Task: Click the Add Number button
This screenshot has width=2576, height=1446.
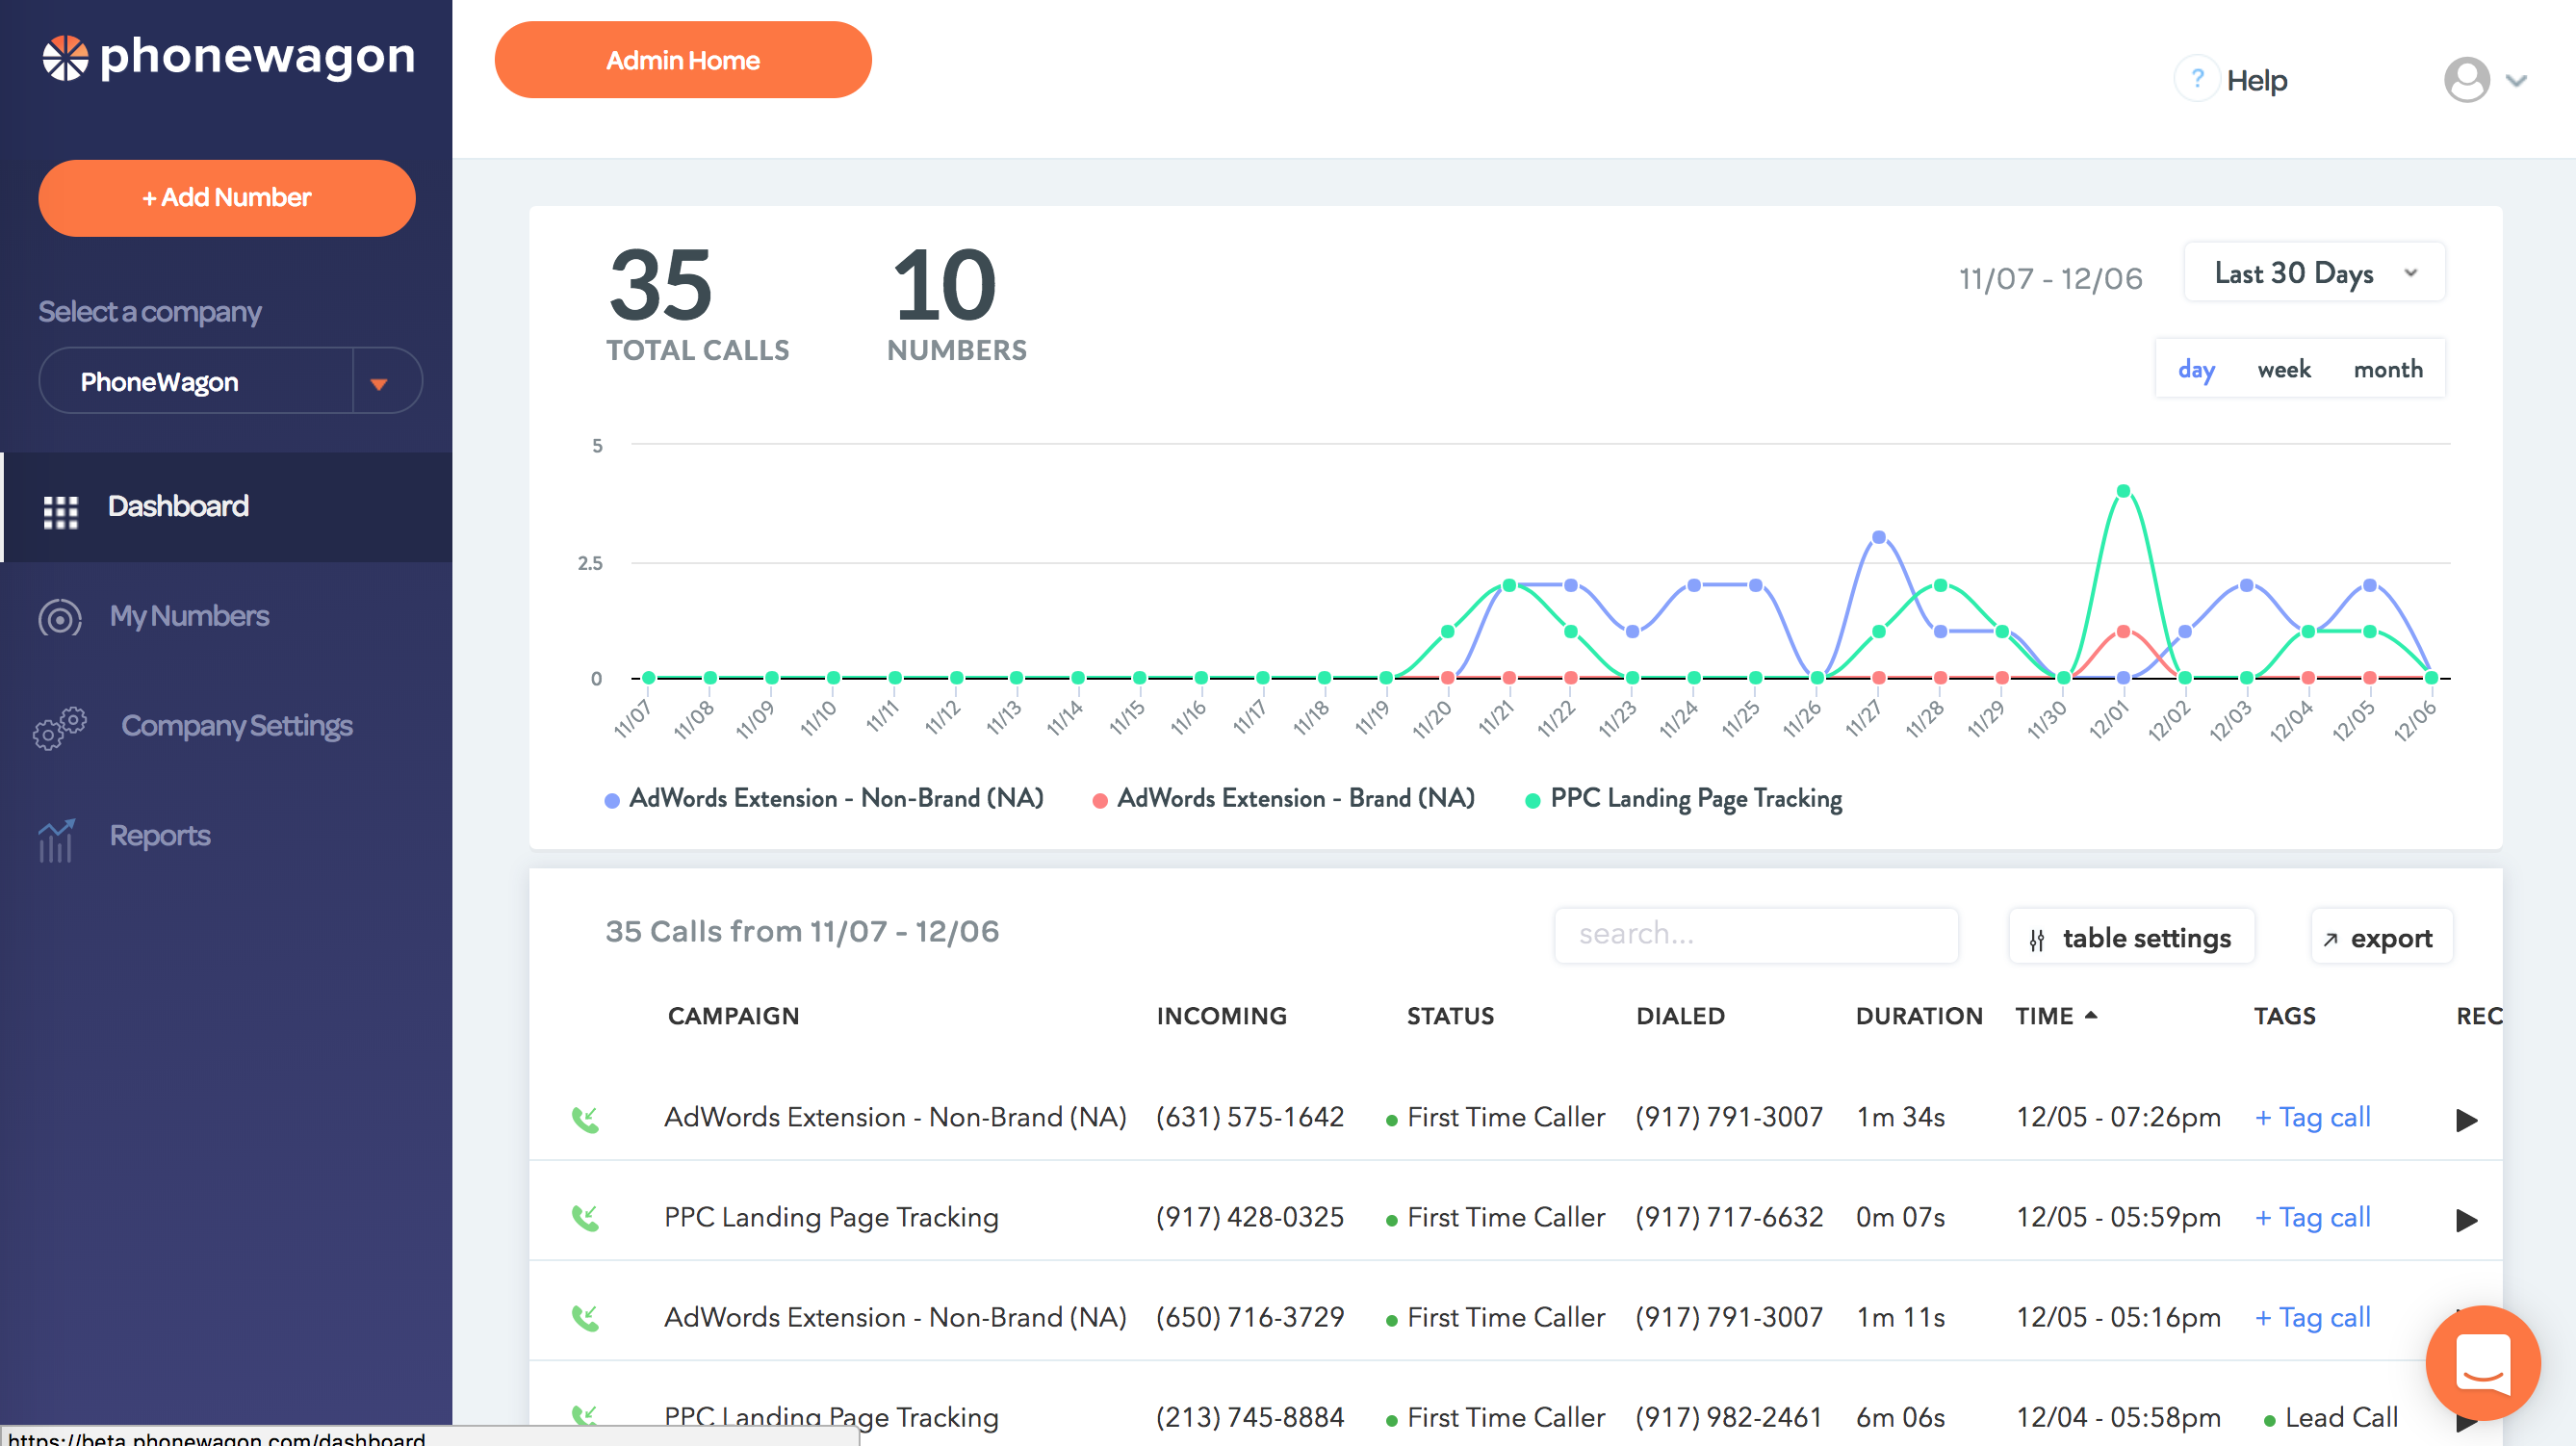Action: (x=227, y=198)
